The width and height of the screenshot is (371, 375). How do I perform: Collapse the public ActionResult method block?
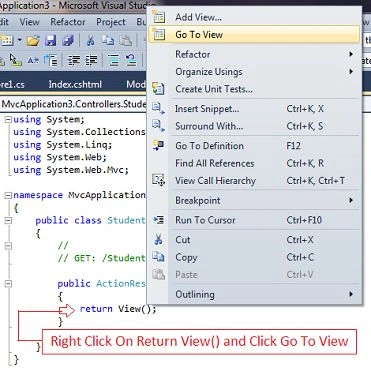pyautogui.click(x=8, y=284)
